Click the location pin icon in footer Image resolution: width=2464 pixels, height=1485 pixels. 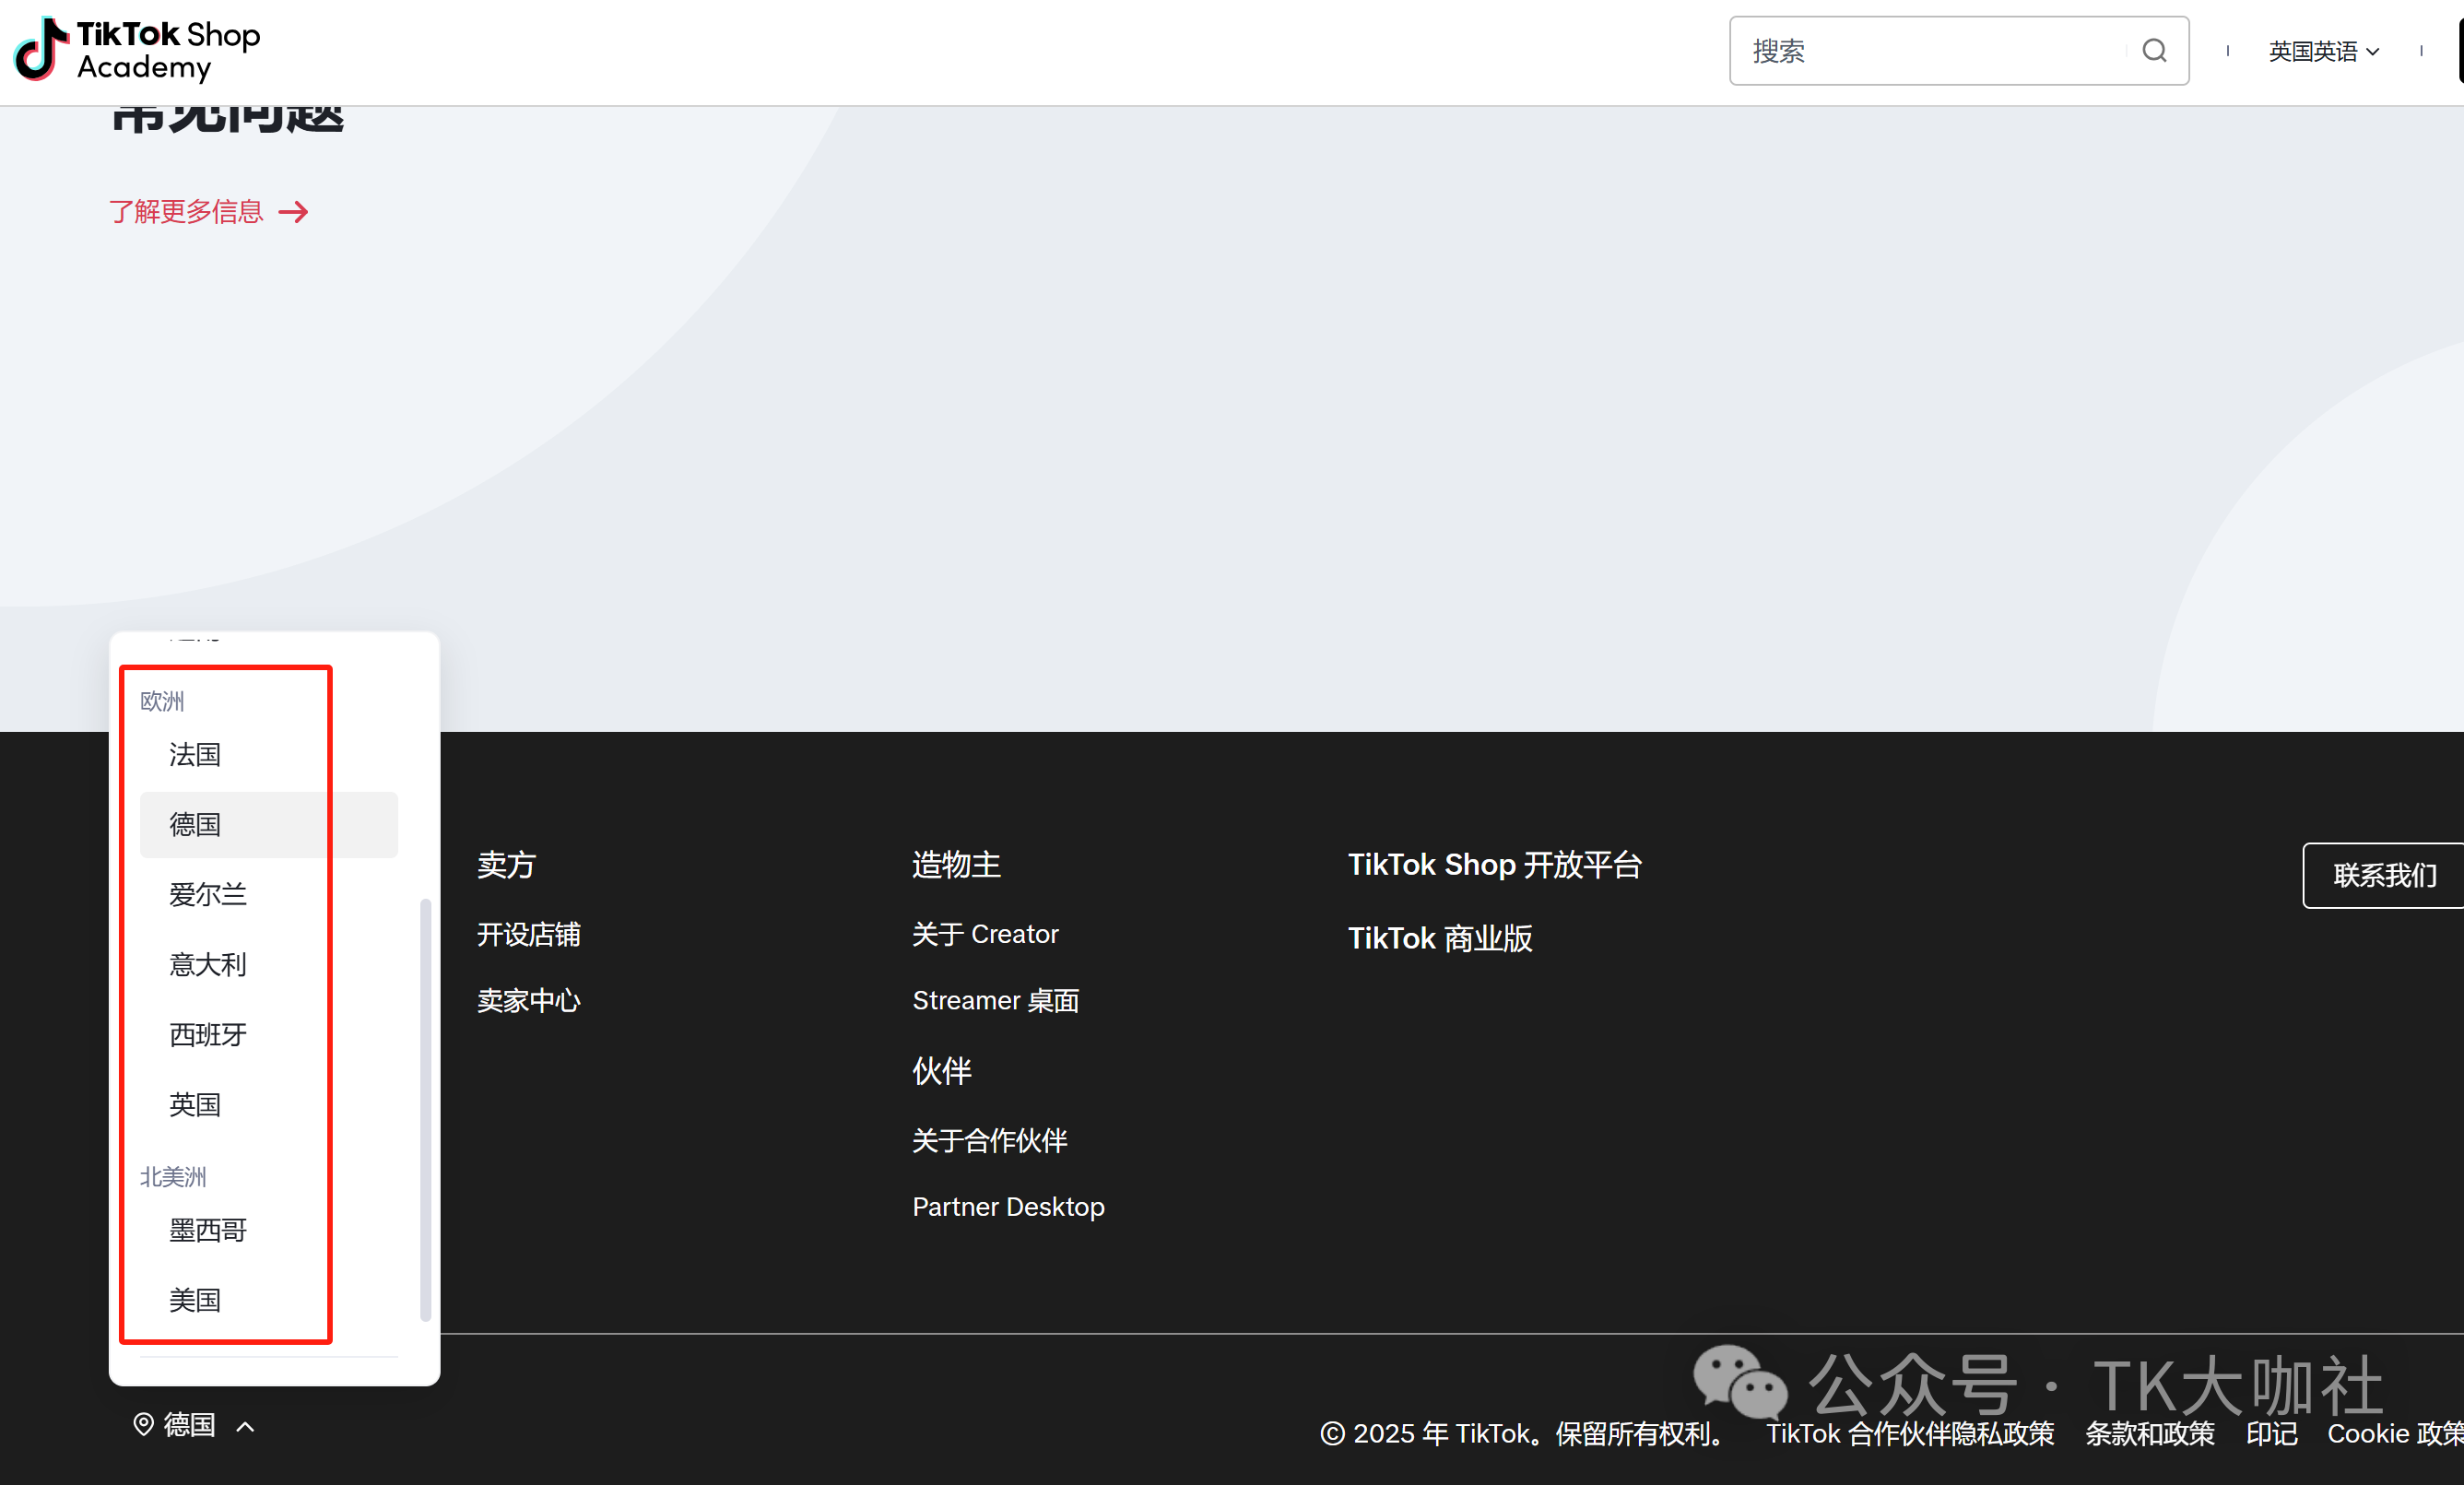click(143, 1424)
